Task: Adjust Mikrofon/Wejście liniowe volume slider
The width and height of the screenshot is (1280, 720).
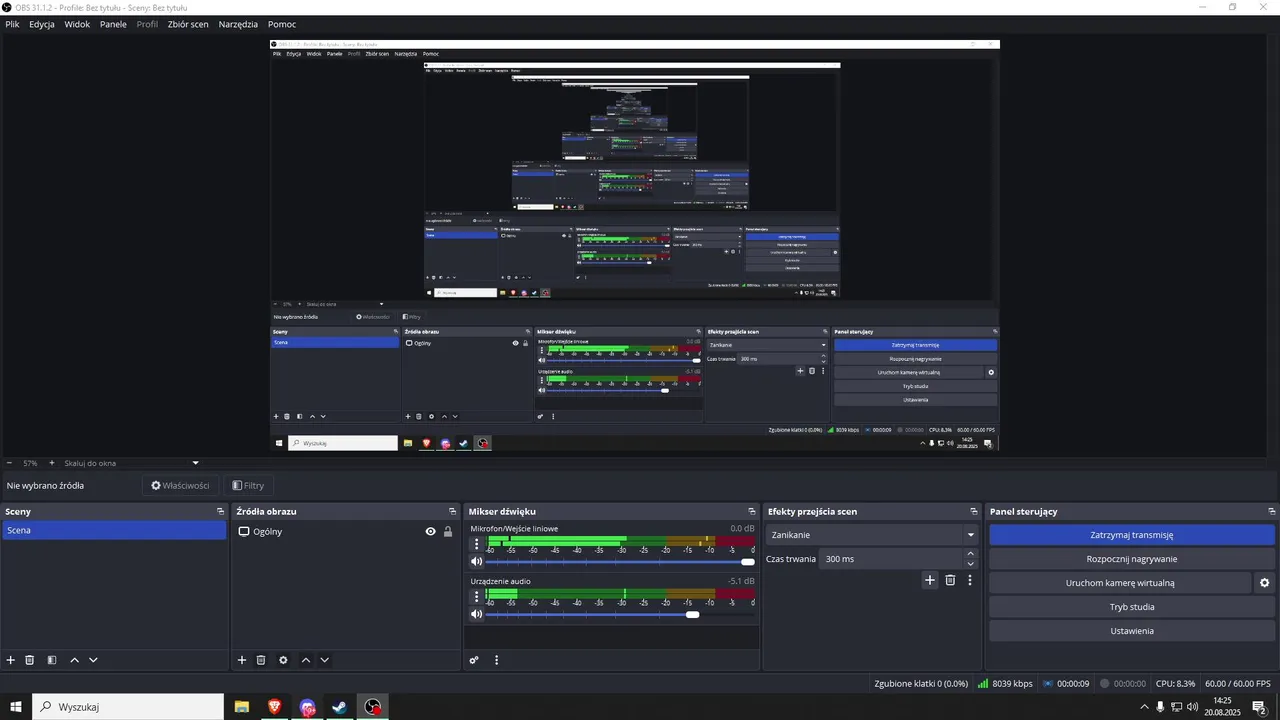Action: click(x=620, y=562)
